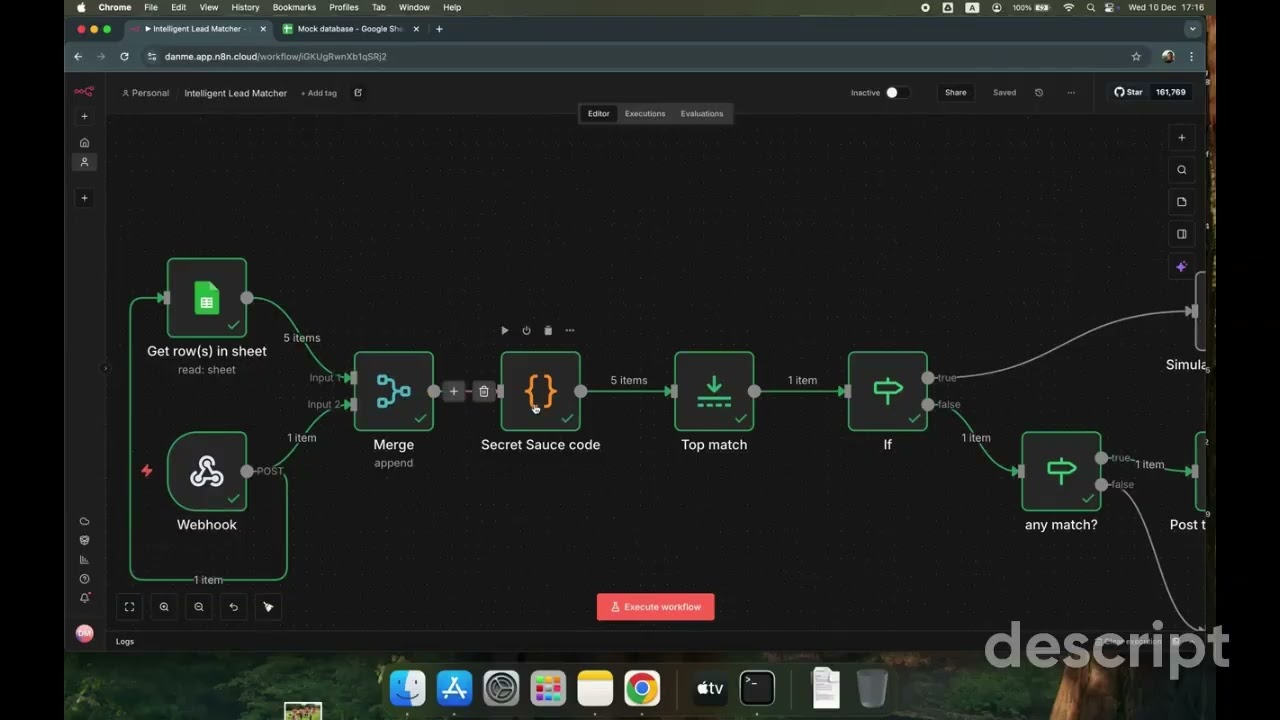The image size is (1280, 720).
Task: Add a new node with right panel plus
Action: [x=1181, y=138]
